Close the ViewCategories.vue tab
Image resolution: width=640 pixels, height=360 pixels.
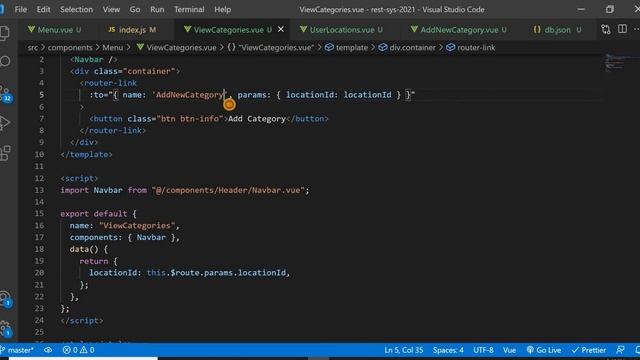[281, 29]
